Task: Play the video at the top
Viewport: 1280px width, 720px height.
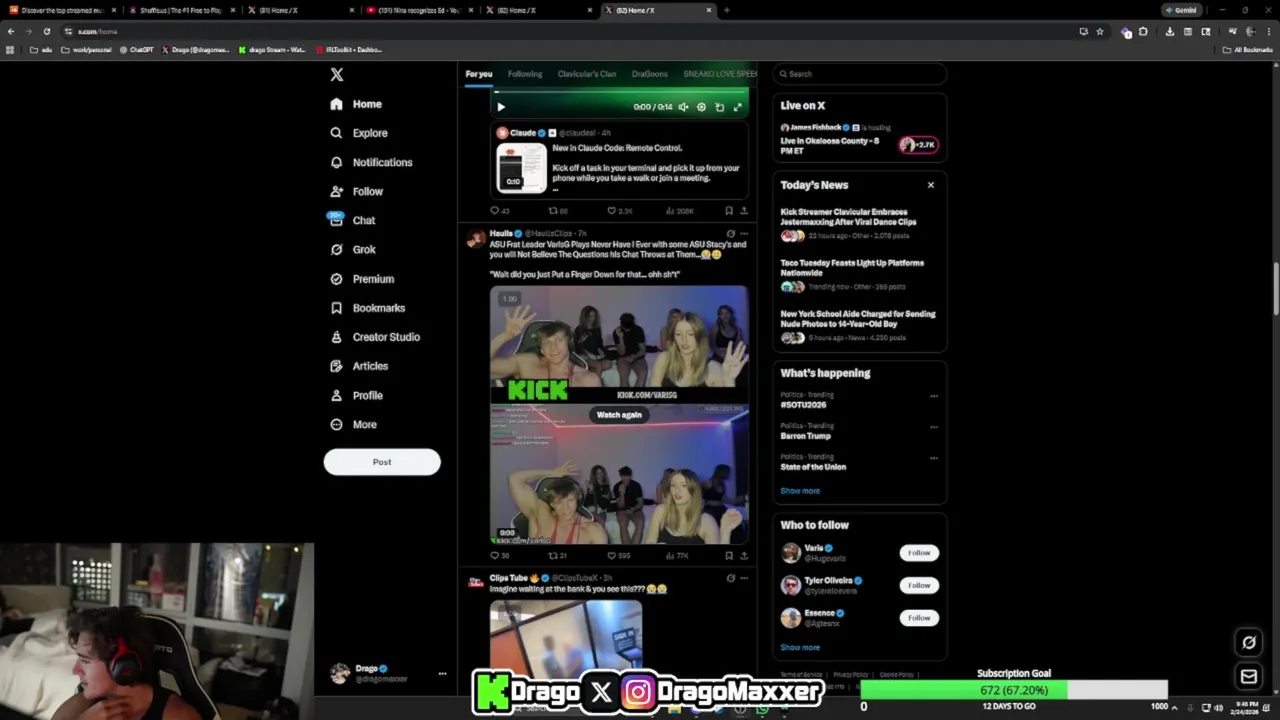Action: pos(501,107)
